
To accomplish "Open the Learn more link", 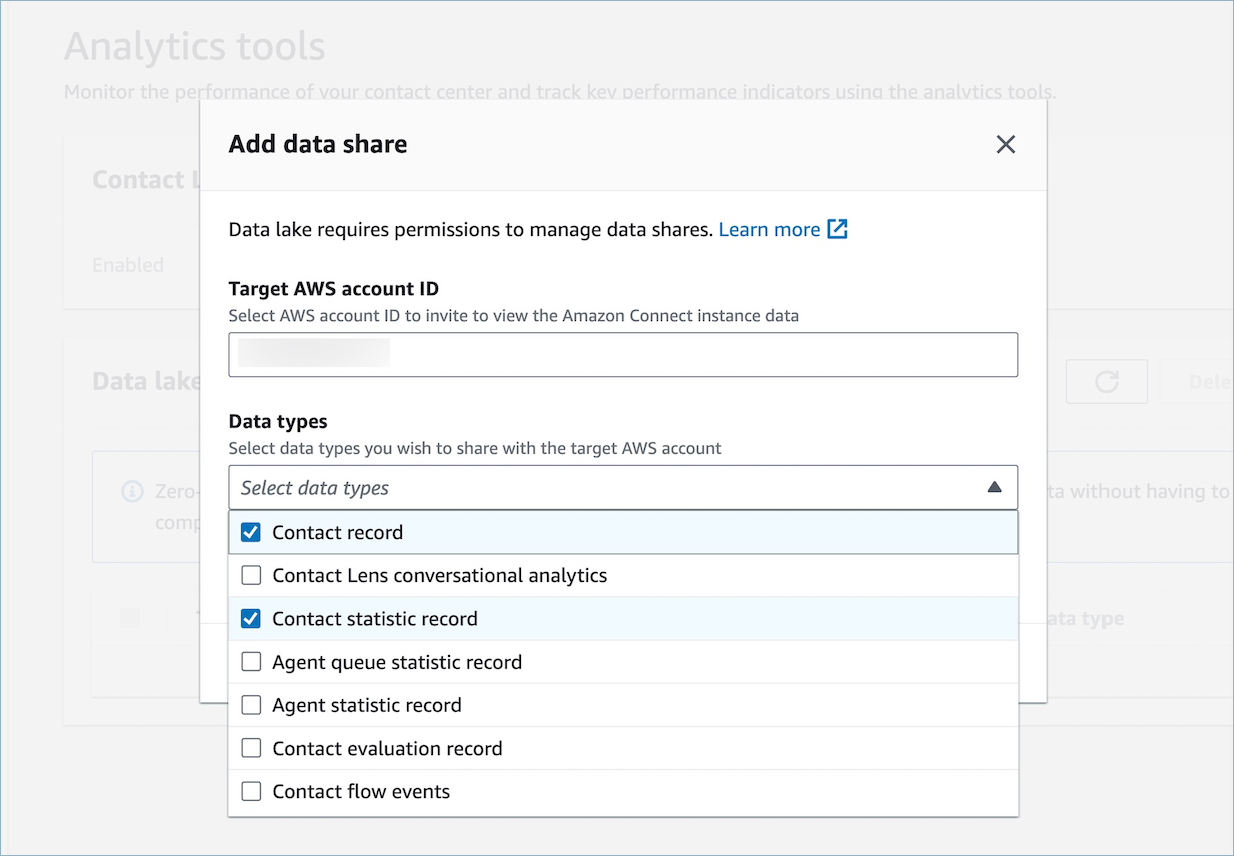I will point(769,229).
